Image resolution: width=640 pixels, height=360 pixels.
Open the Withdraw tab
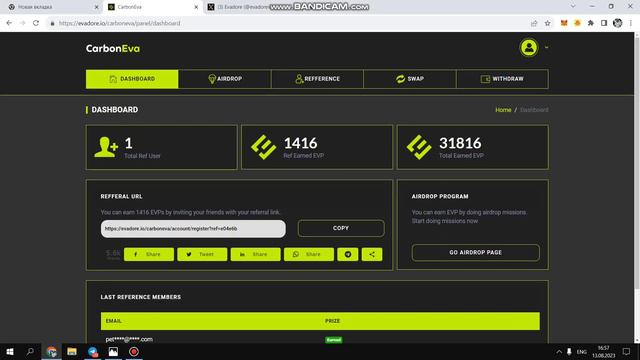point(502,79)
